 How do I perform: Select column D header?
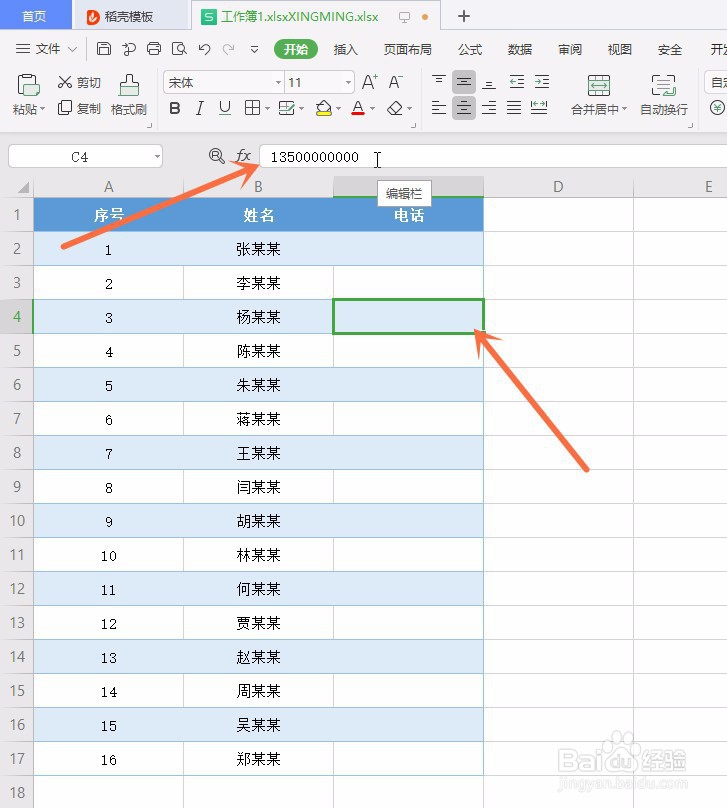click(x=558, y=187)
